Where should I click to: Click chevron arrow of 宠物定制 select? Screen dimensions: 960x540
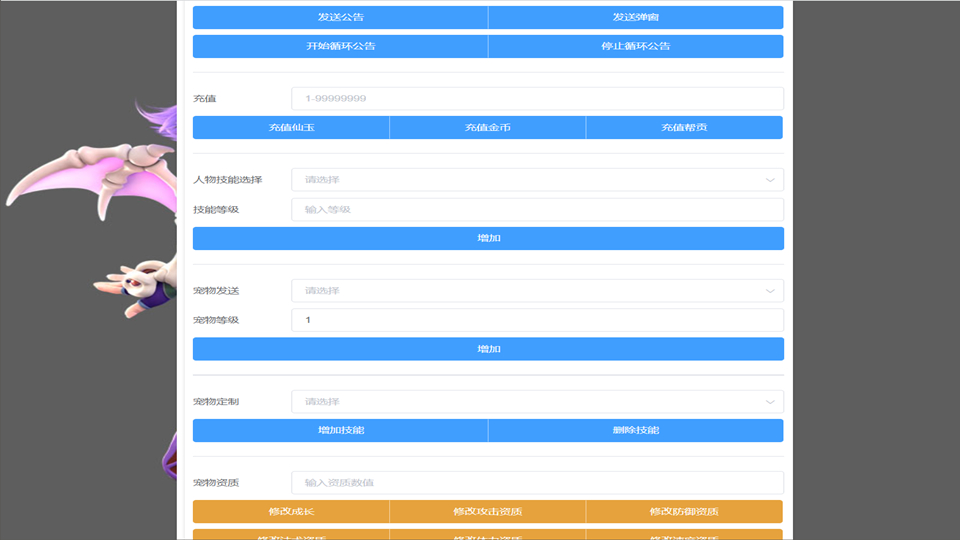tap(770, 402)
